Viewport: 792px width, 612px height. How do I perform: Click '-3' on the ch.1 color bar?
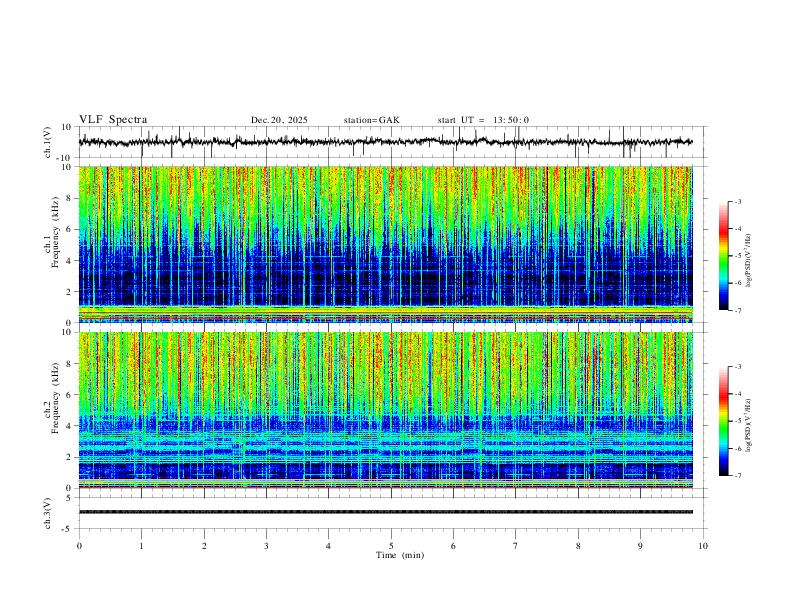[x=737, y=201]
